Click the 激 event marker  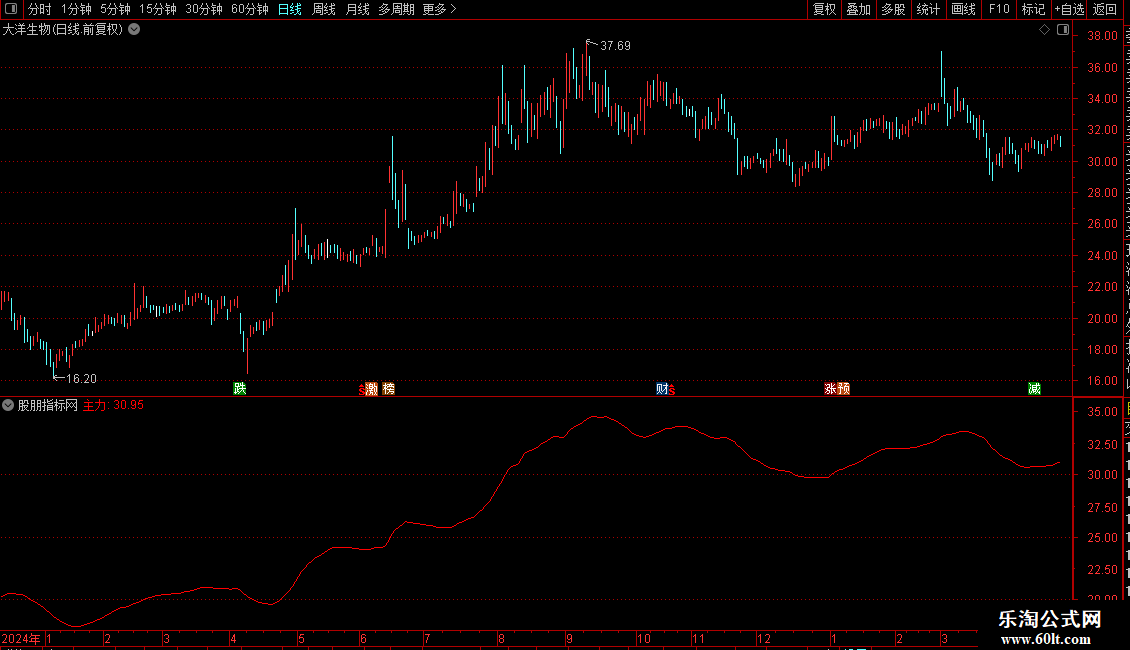click(x=372, y=389)
